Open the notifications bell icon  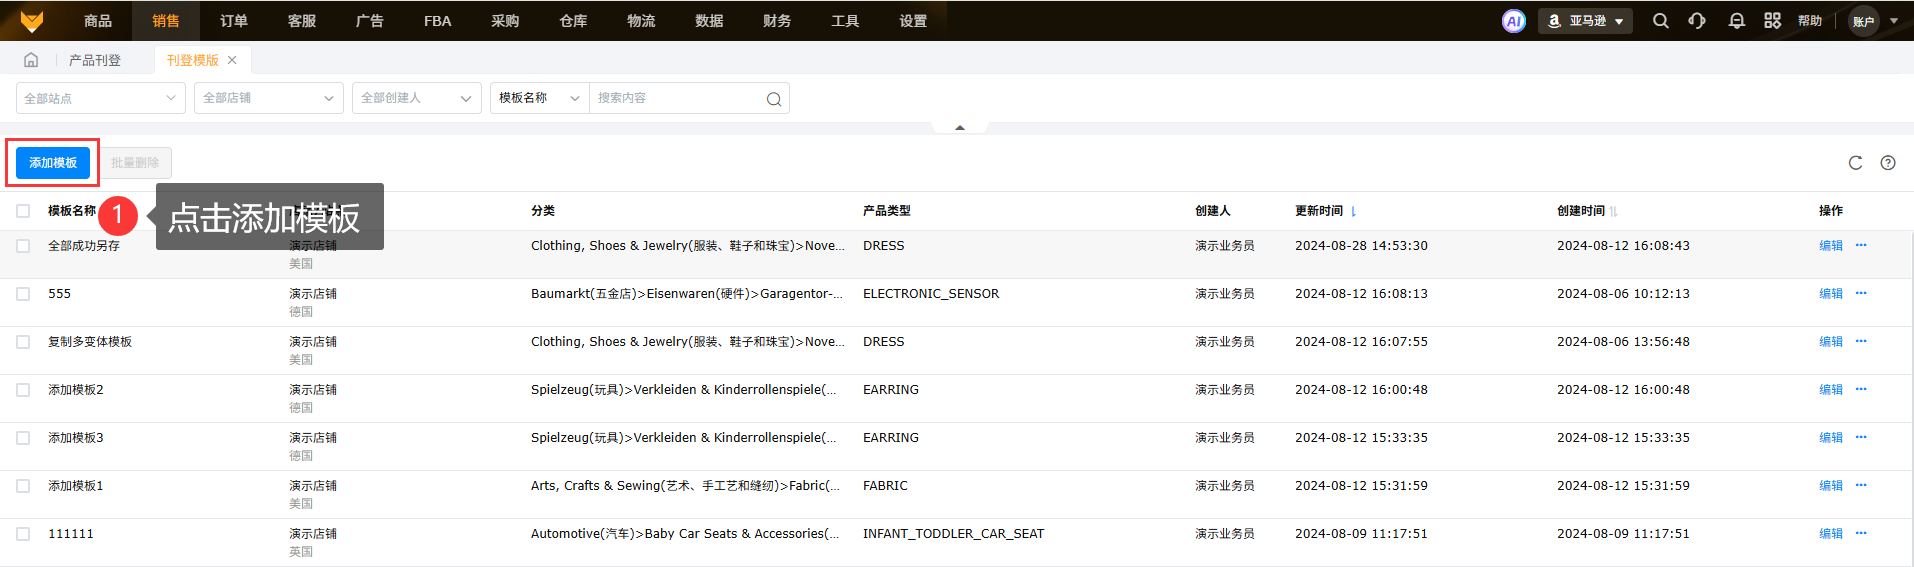click(1736, 21)
